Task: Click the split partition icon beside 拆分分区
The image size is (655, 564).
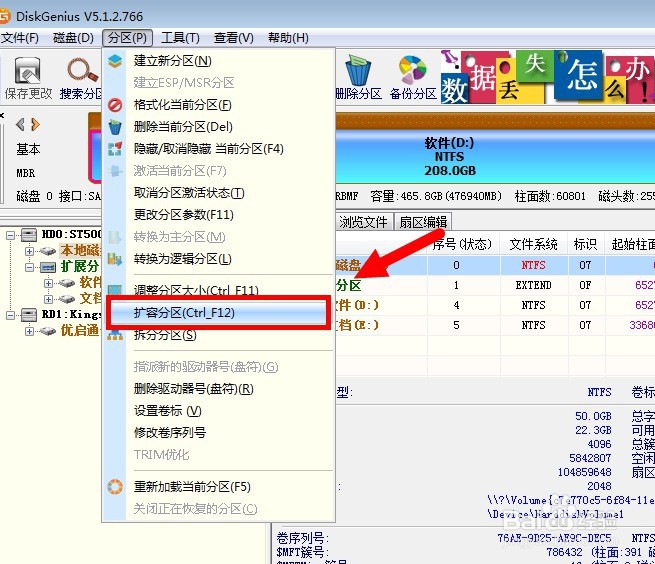Action: click(x=115, y=335)
